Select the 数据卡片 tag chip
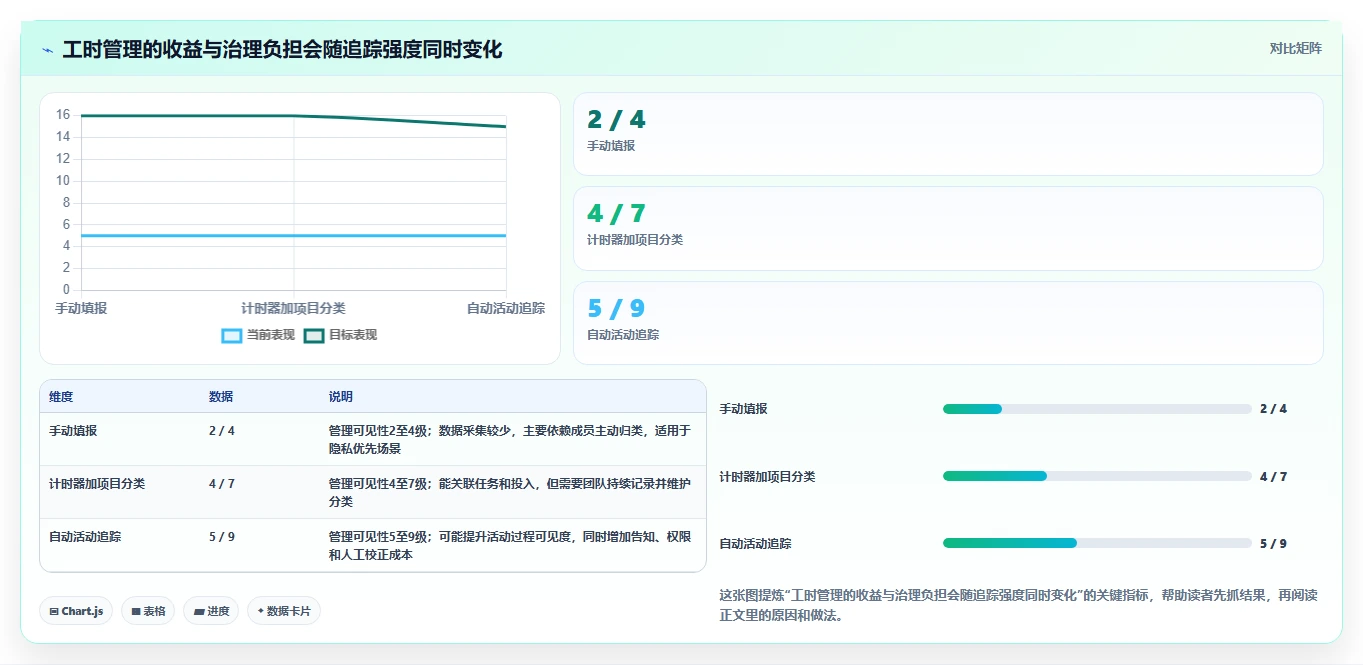1363x665 pixels. [284, 611]
